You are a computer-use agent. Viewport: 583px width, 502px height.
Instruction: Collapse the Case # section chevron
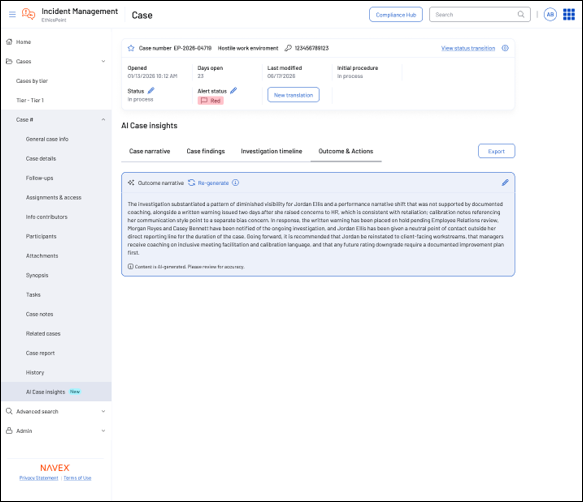coord(103,119)
